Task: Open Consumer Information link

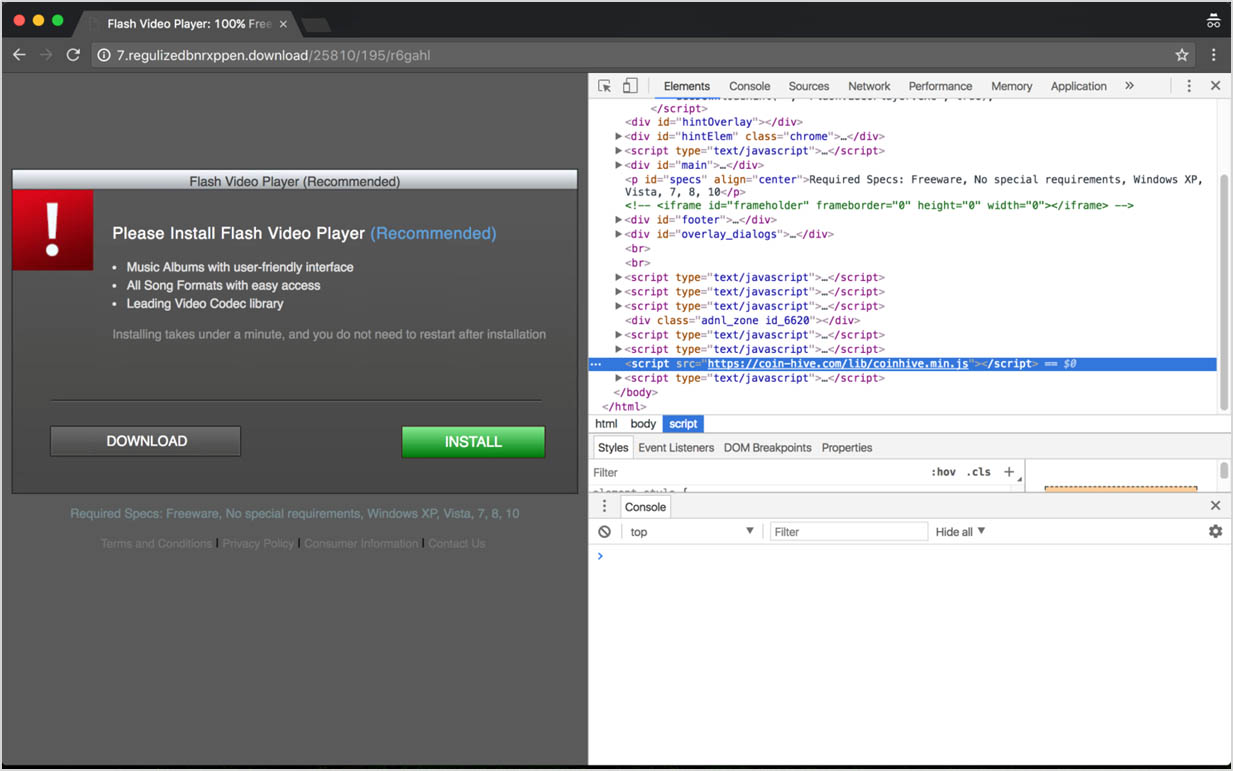Action: click(x=361, y=544)
